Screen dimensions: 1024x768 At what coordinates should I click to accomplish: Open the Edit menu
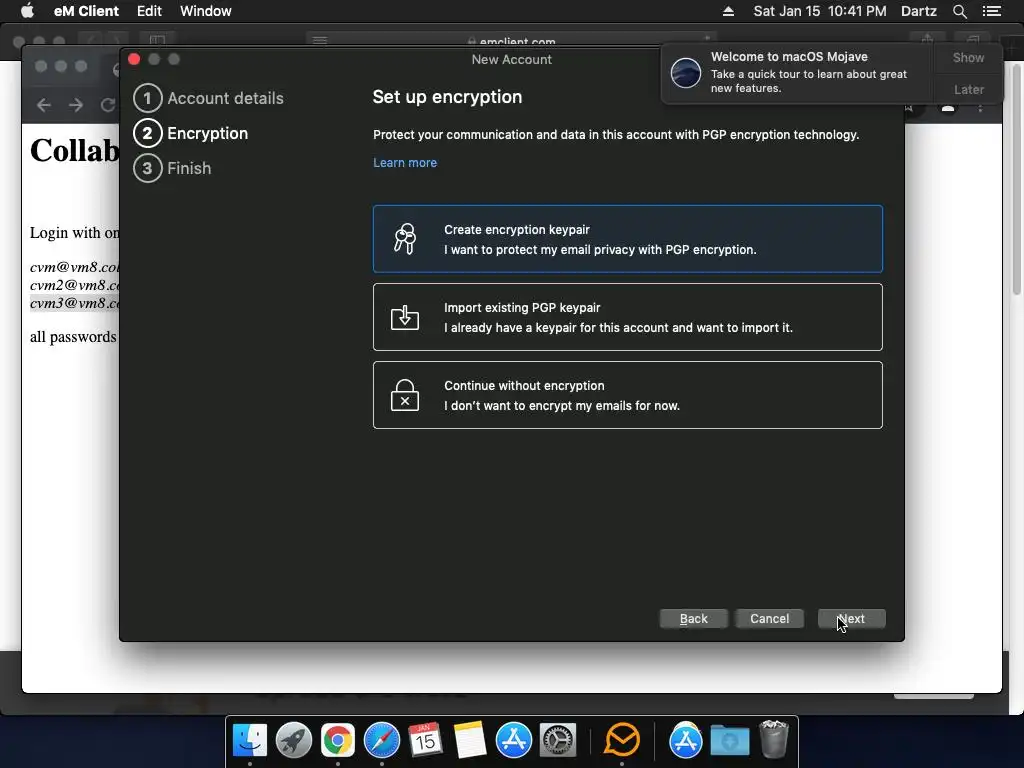coord(149,11)
